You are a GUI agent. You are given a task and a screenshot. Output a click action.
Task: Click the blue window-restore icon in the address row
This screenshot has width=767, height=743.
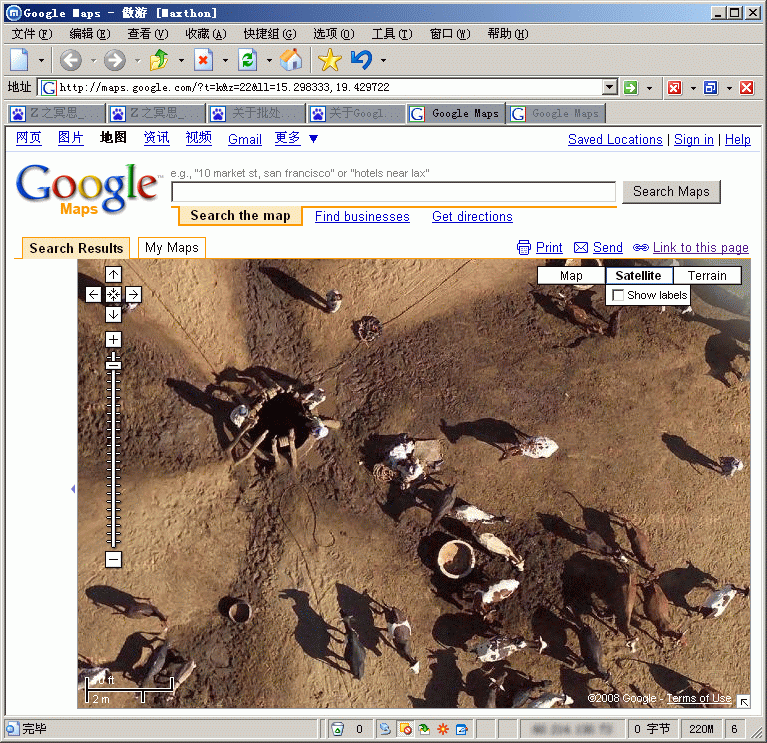(x=710, y=88)
